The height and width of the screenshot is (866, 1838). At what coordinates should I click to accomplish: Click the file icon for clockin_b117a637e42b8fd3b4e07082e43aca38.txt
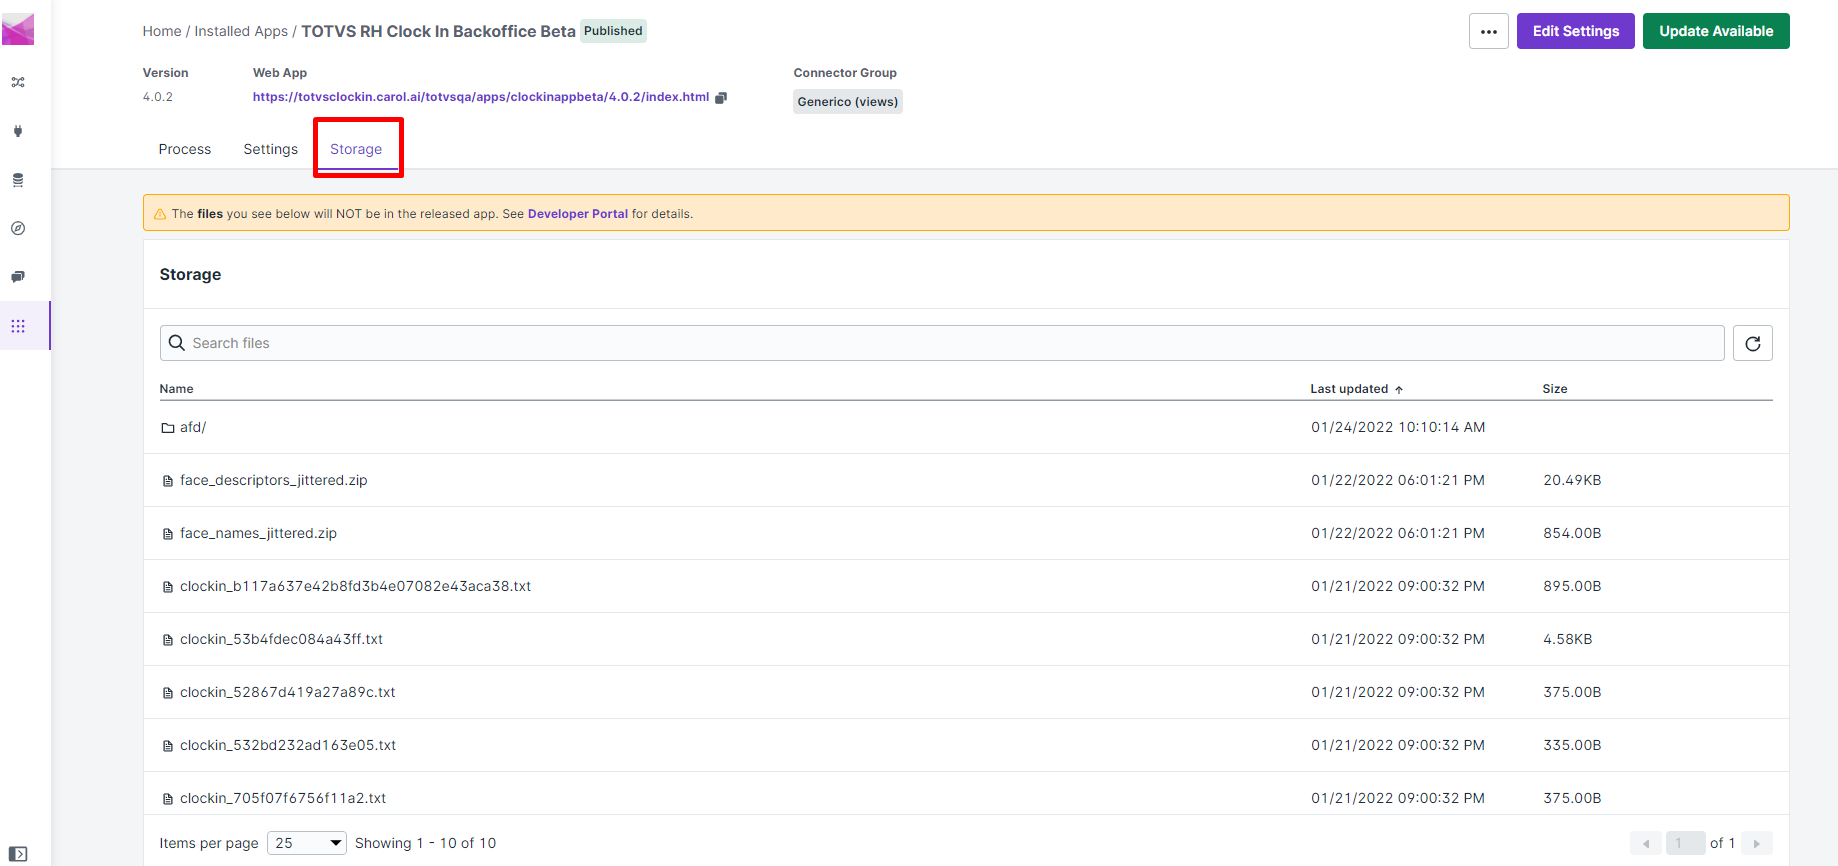(168, 587)
